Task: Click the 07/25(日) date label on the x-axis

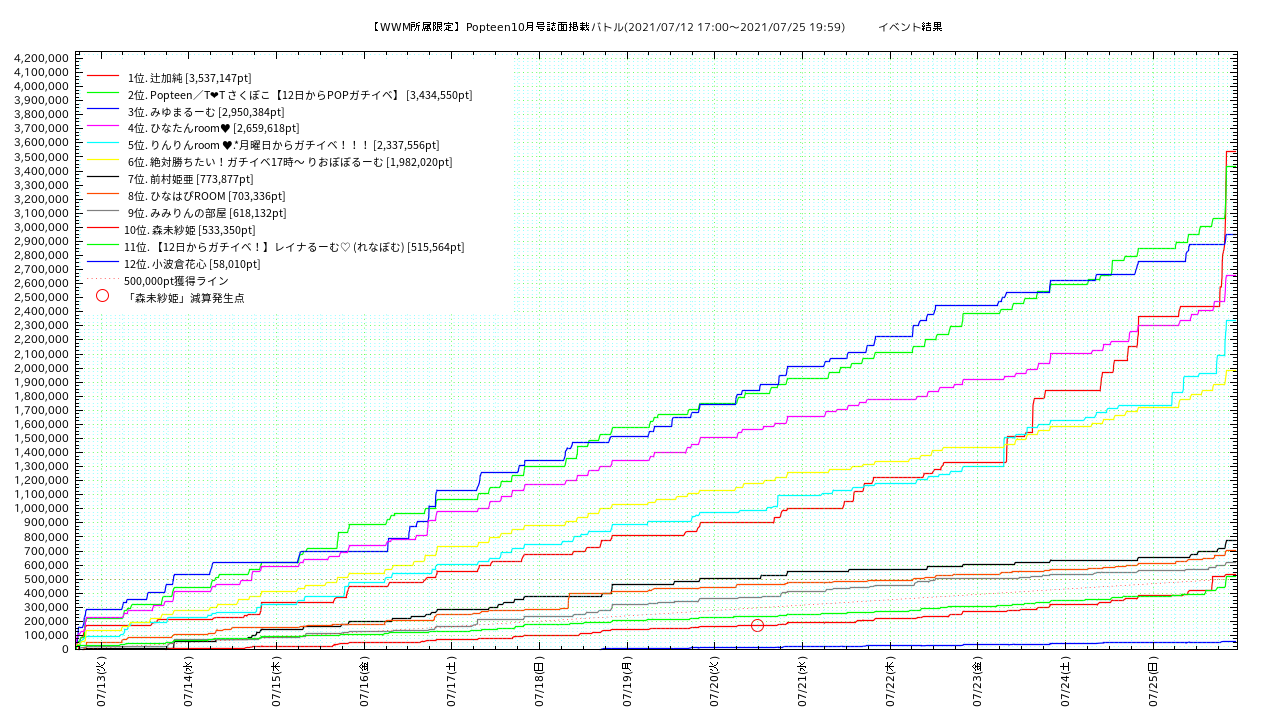Action: tap(1152, 682)
